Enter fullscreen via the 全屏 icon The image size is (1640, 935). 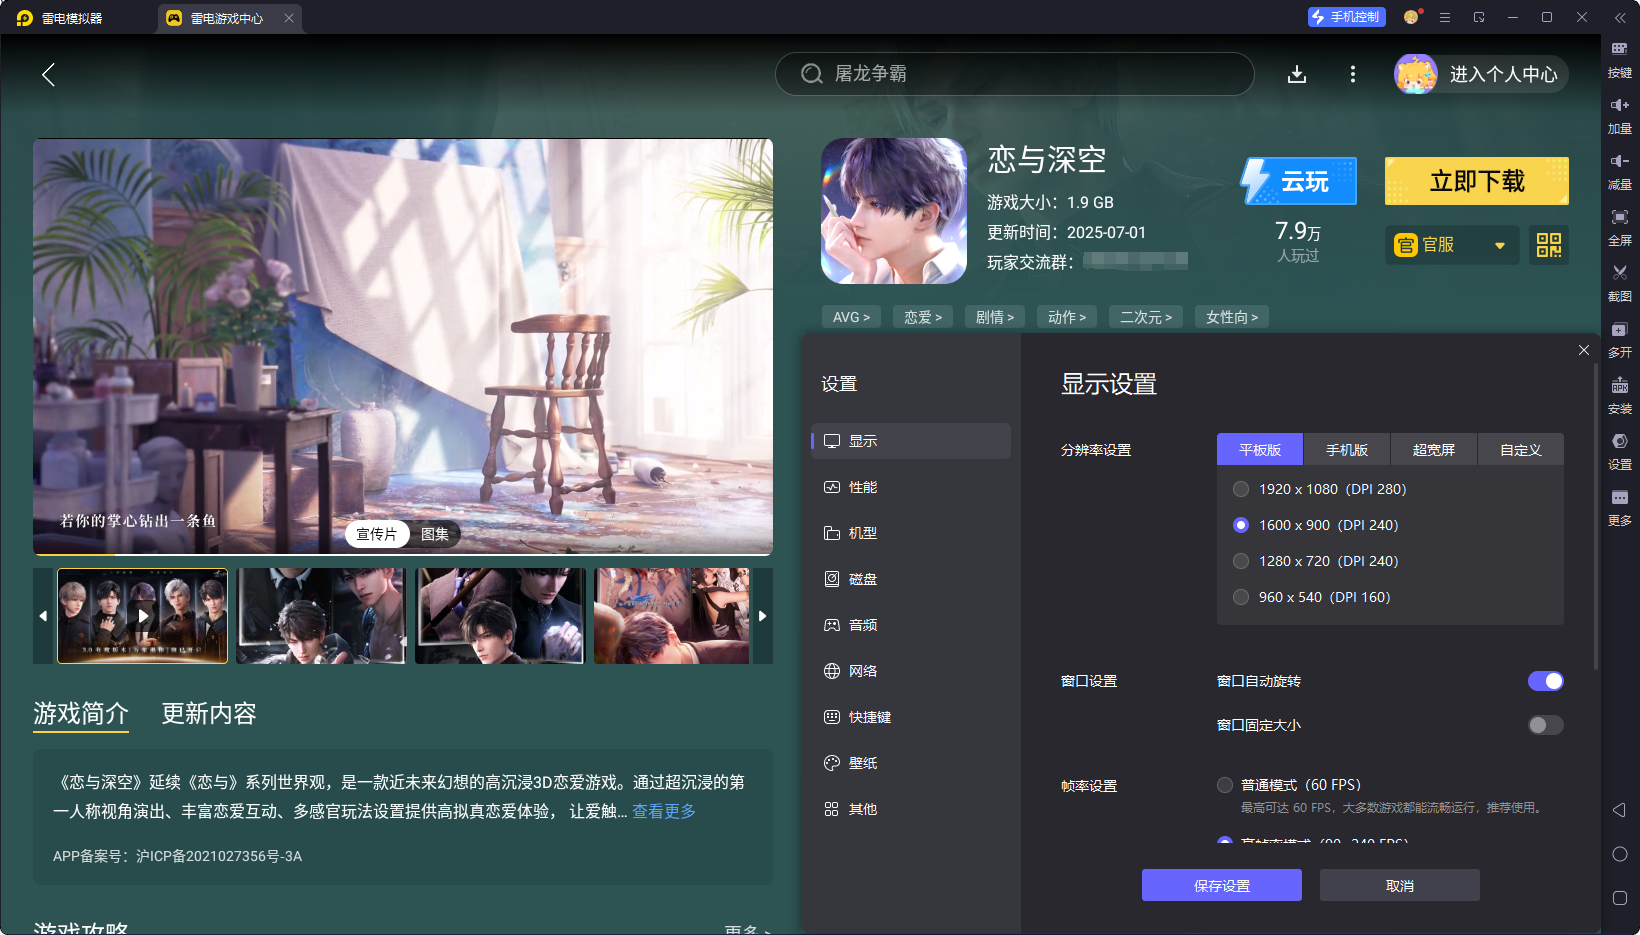1620,227
